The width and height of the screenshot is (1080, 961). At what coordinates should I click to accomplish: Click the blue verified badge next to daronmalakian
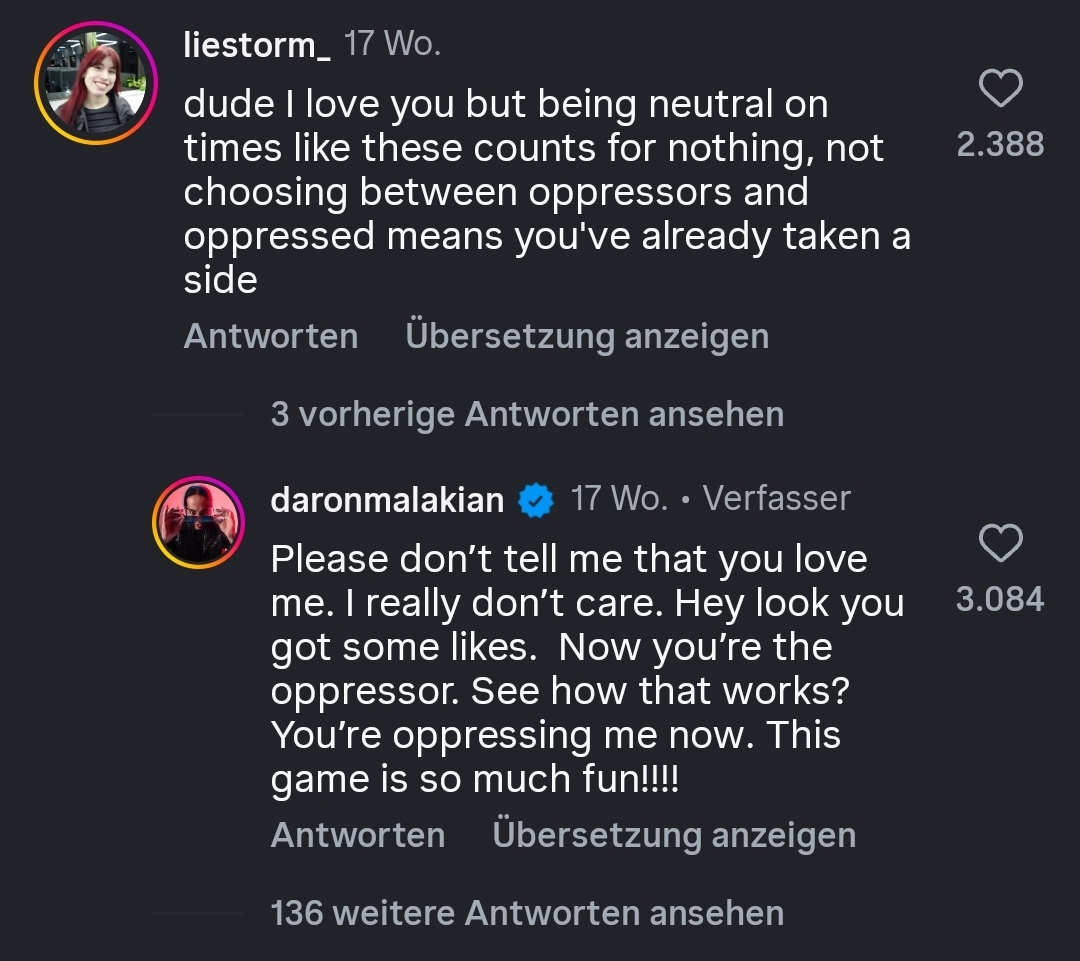pyautogui.click(x=537, y=499)
